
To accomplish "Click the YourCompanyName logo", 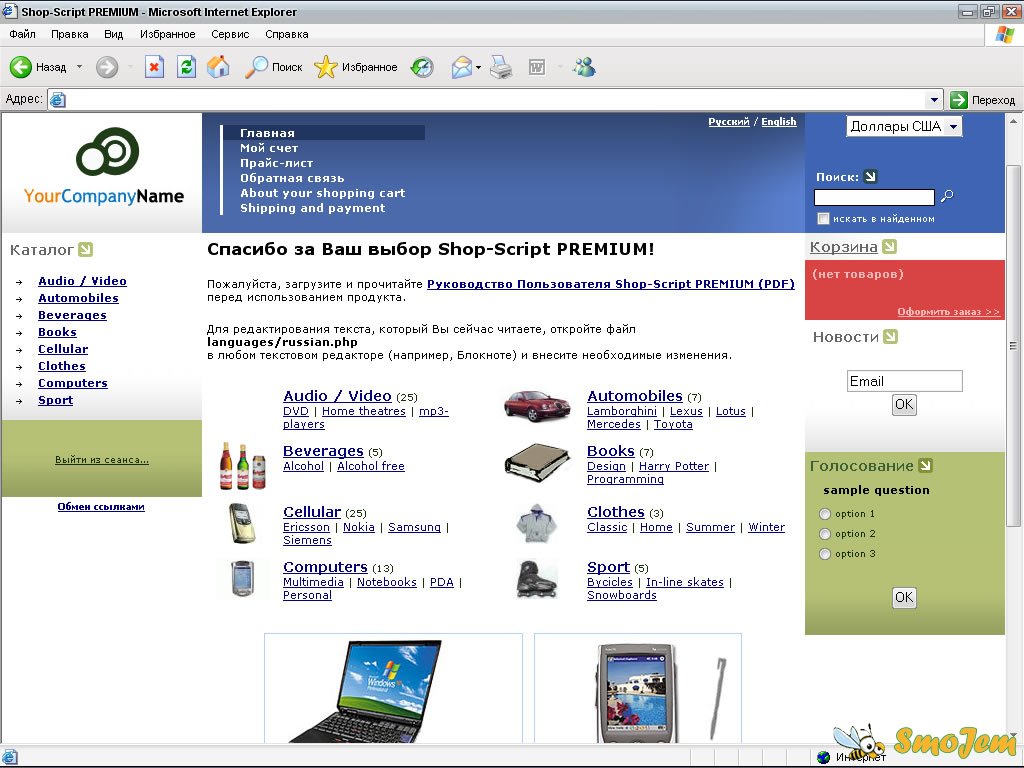I will (104, 167).
